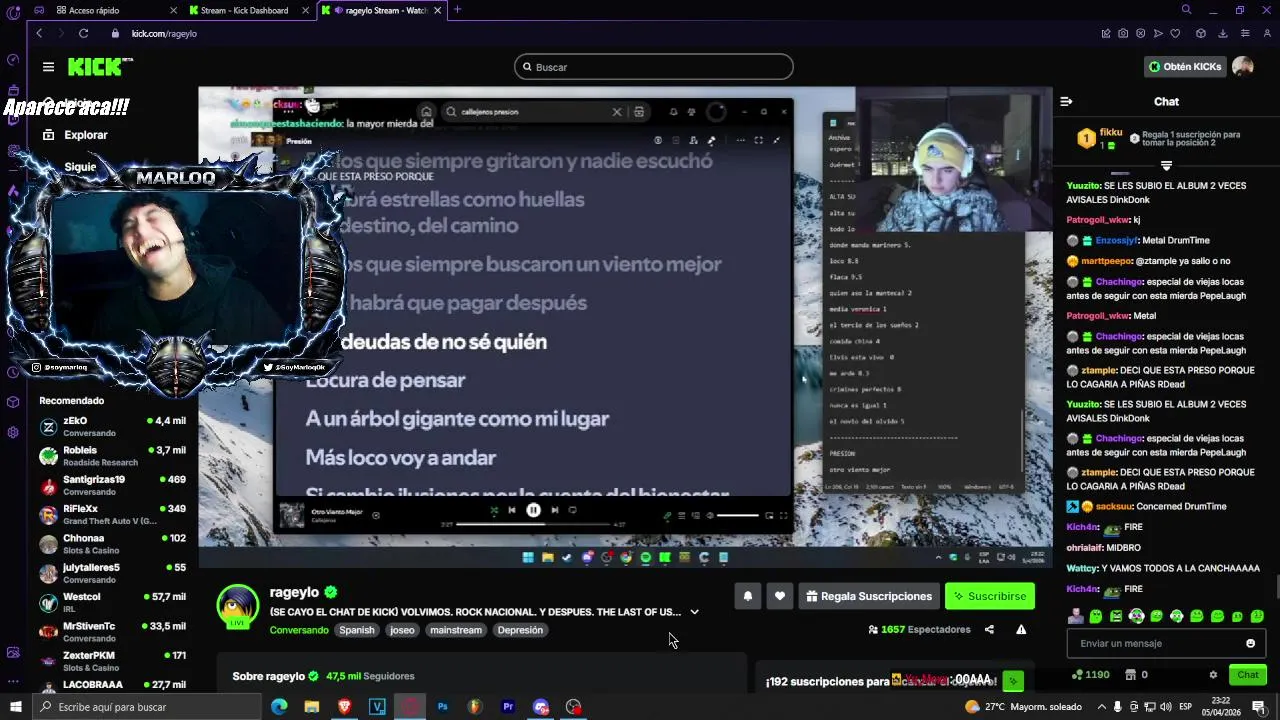Pause the music player in stream
Screen dimensions: 1280x720
(x=533, y=510)
